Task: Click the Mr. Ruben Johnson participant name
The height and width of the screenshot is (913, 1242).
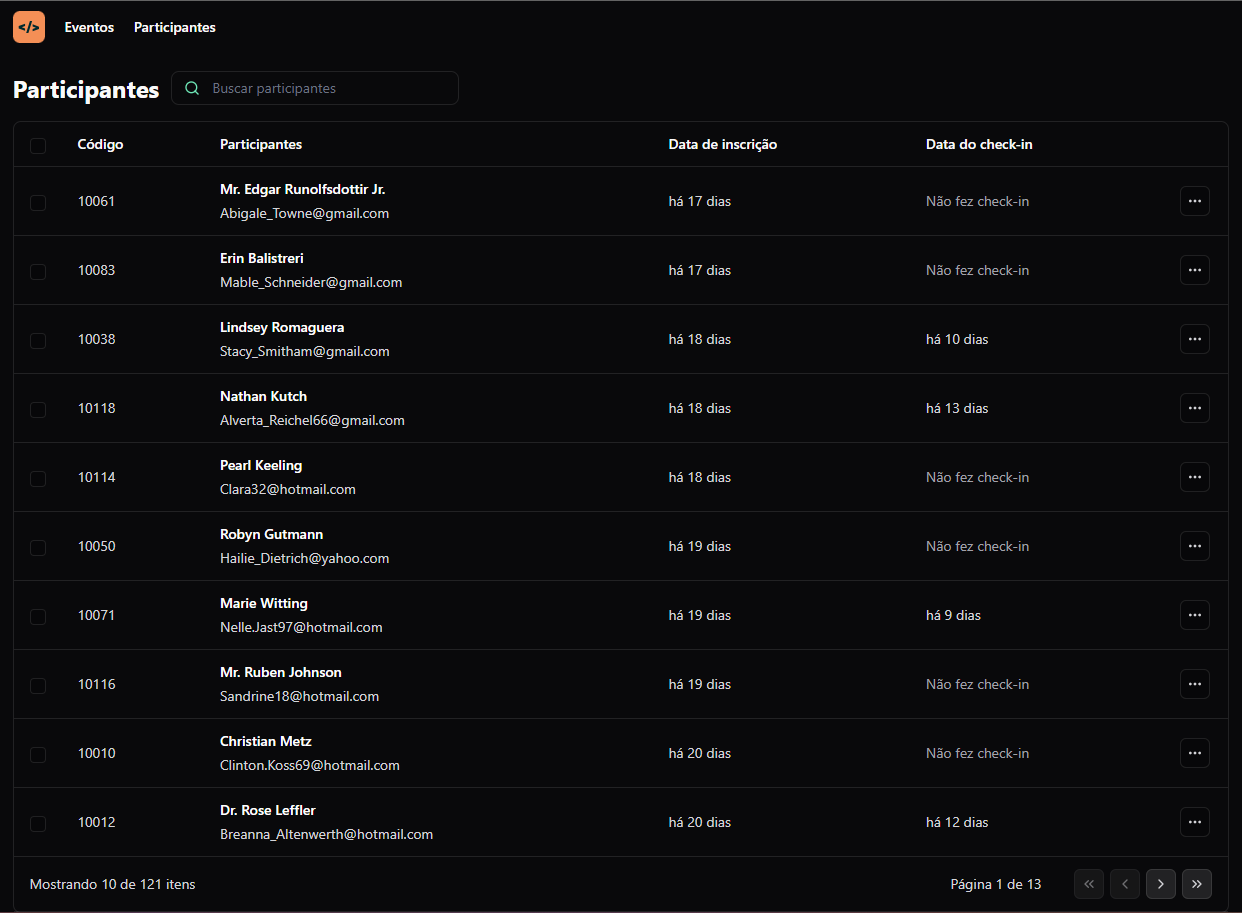Action: click(x=280, y=672)
